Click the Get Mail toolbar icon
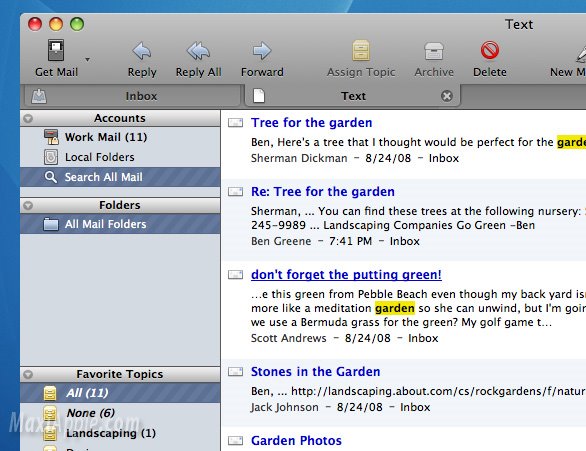 [x=56, y=50]
